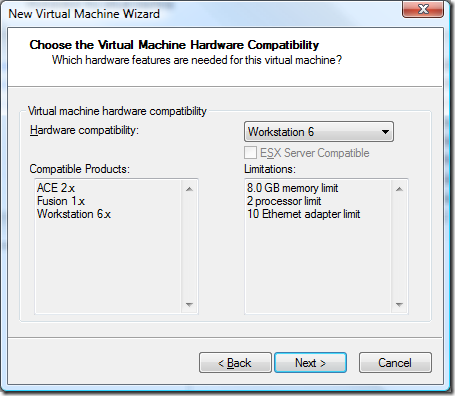Select the 2 processor limit entry
Image resolution: width=455 pixels, height=396 pixels.
click(x=284, y=201)
